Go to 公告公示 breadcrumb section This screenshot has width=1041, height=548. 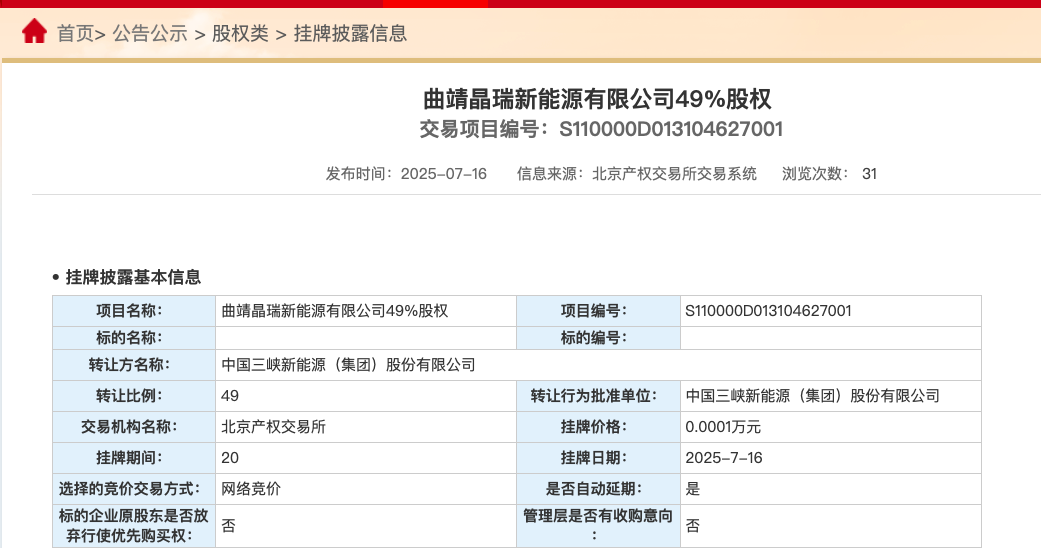click(150, 33)
